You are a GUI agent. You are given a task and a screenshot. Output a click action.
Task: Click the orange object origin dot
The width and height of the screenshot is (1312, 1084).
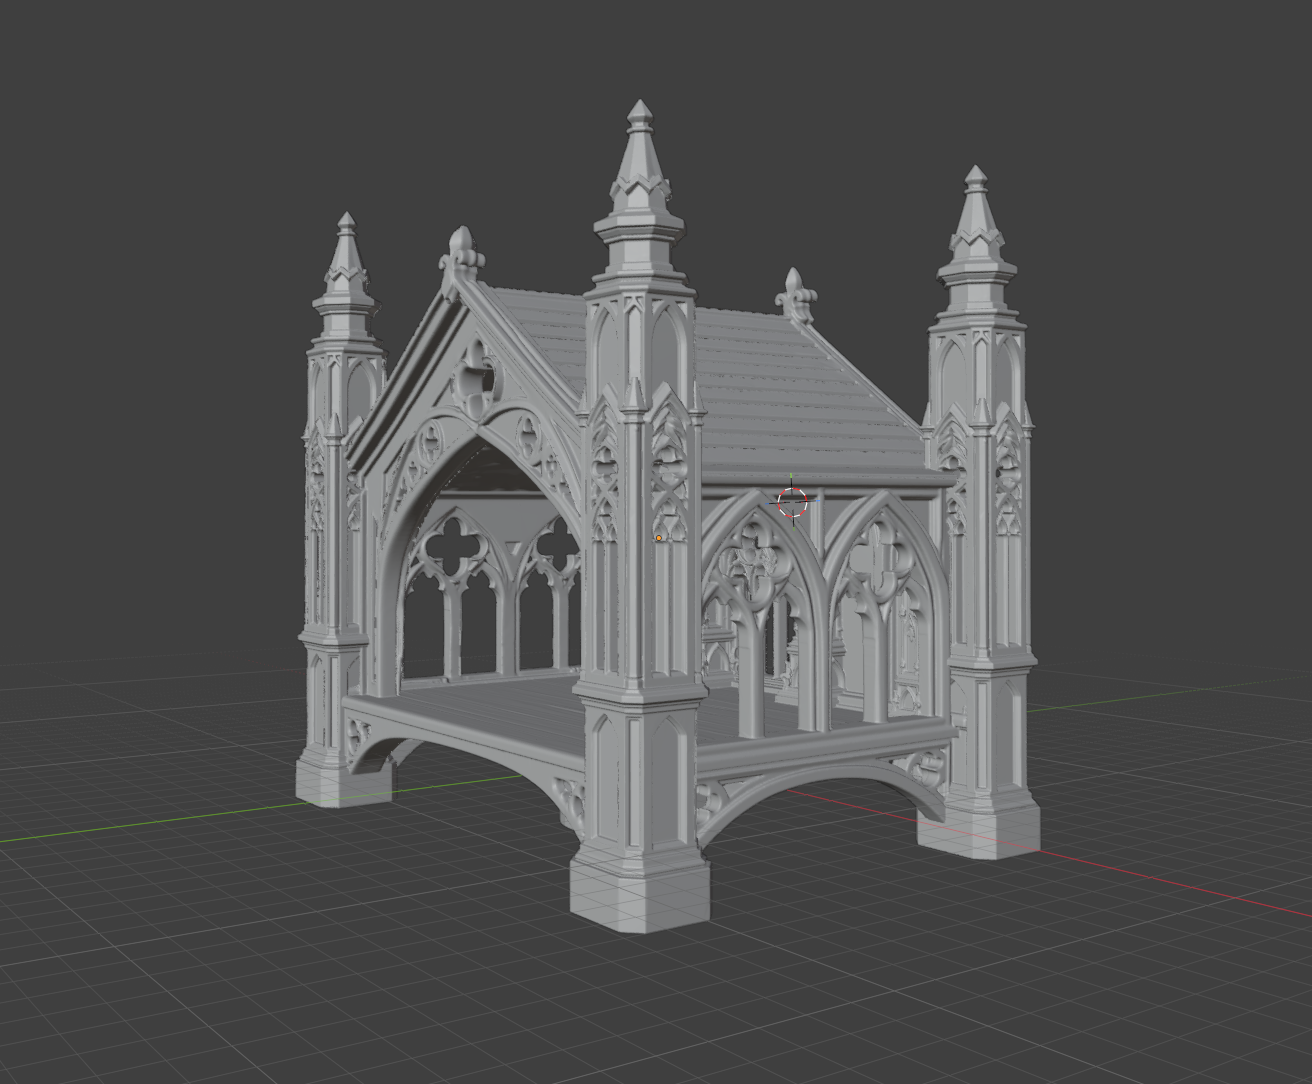659,538
